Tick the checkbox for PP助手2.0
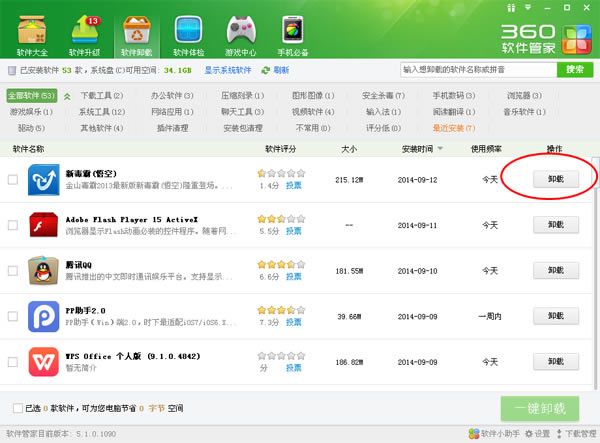This screenshot has height=443, width=600. coord(13,316)
